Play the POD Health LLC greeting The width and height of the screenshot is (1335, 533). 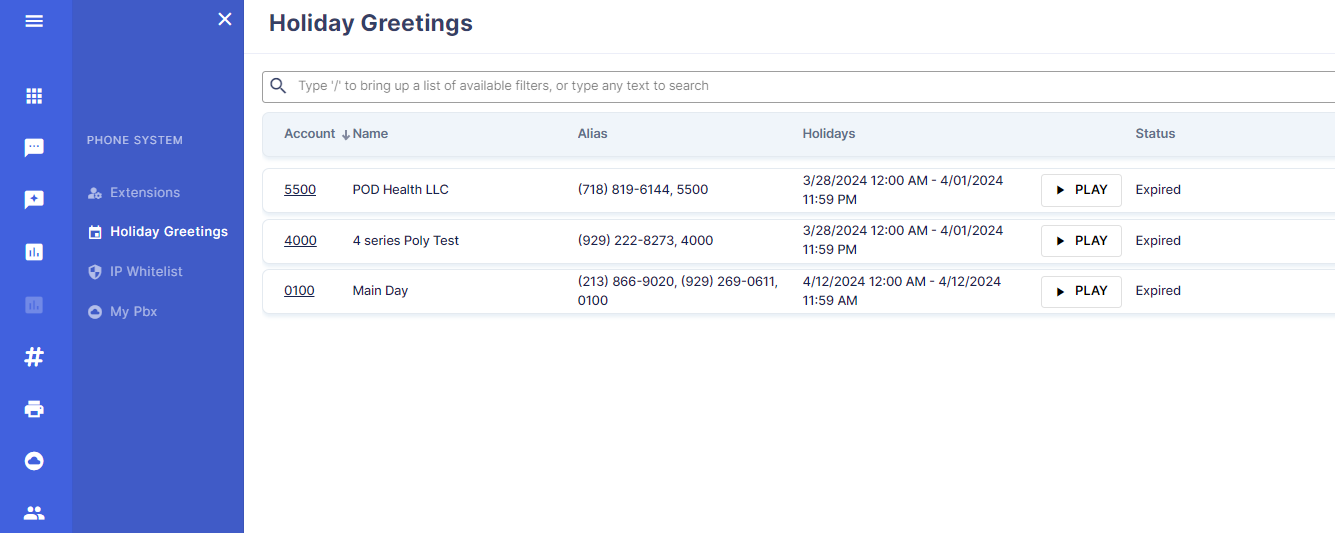1081,190
